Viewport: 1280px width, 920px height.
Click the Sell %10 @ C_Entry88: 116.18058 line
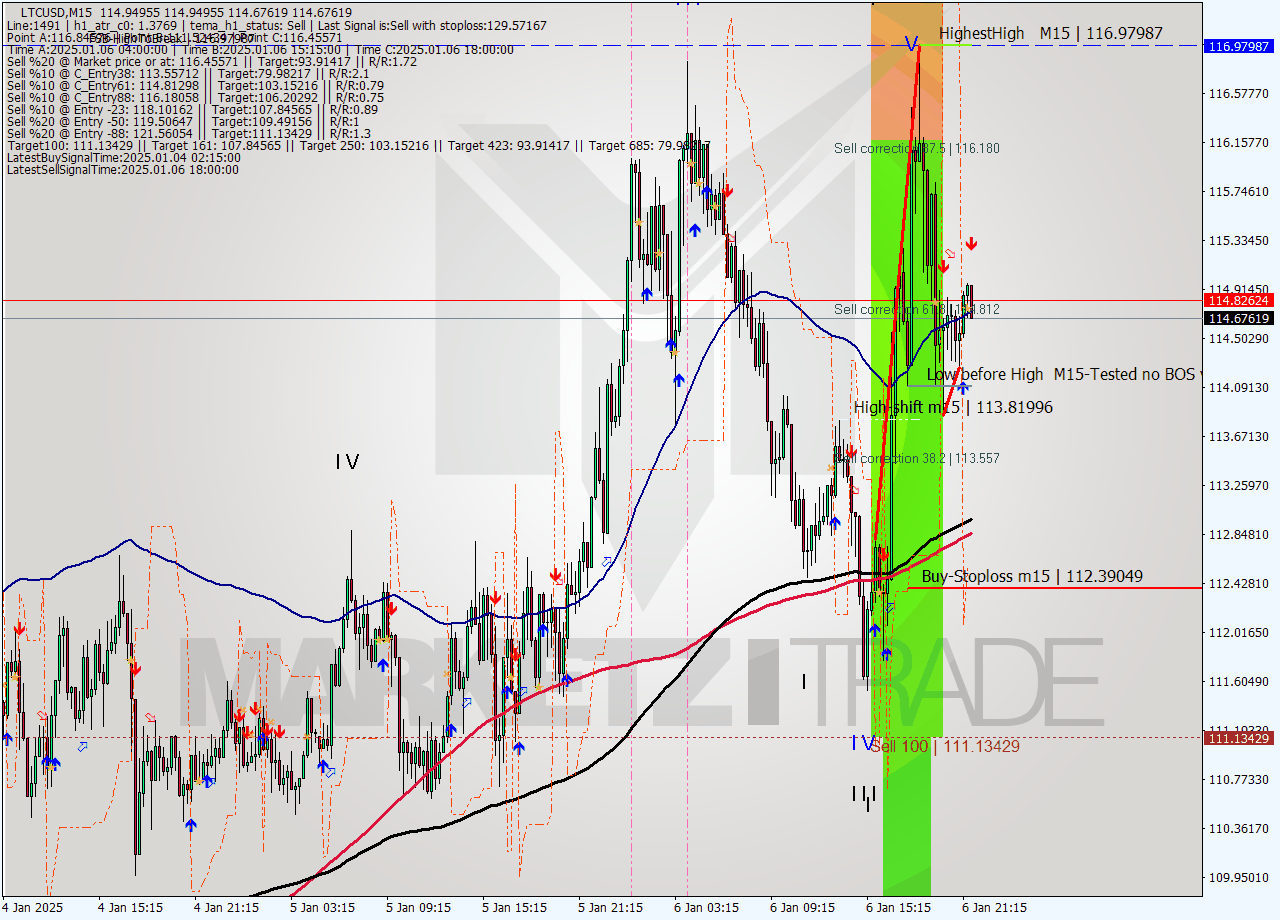(195, 98)
